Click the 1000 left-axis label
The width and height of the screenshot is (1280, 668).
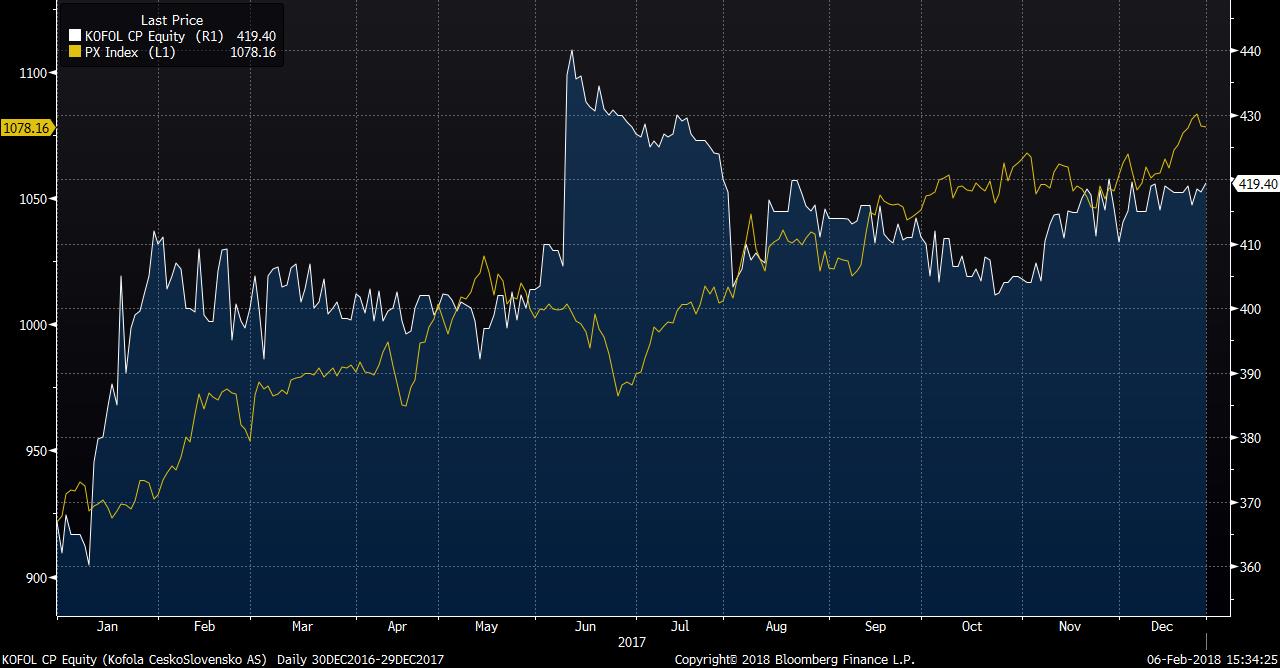pyautogui.click(x=33, y=325)
